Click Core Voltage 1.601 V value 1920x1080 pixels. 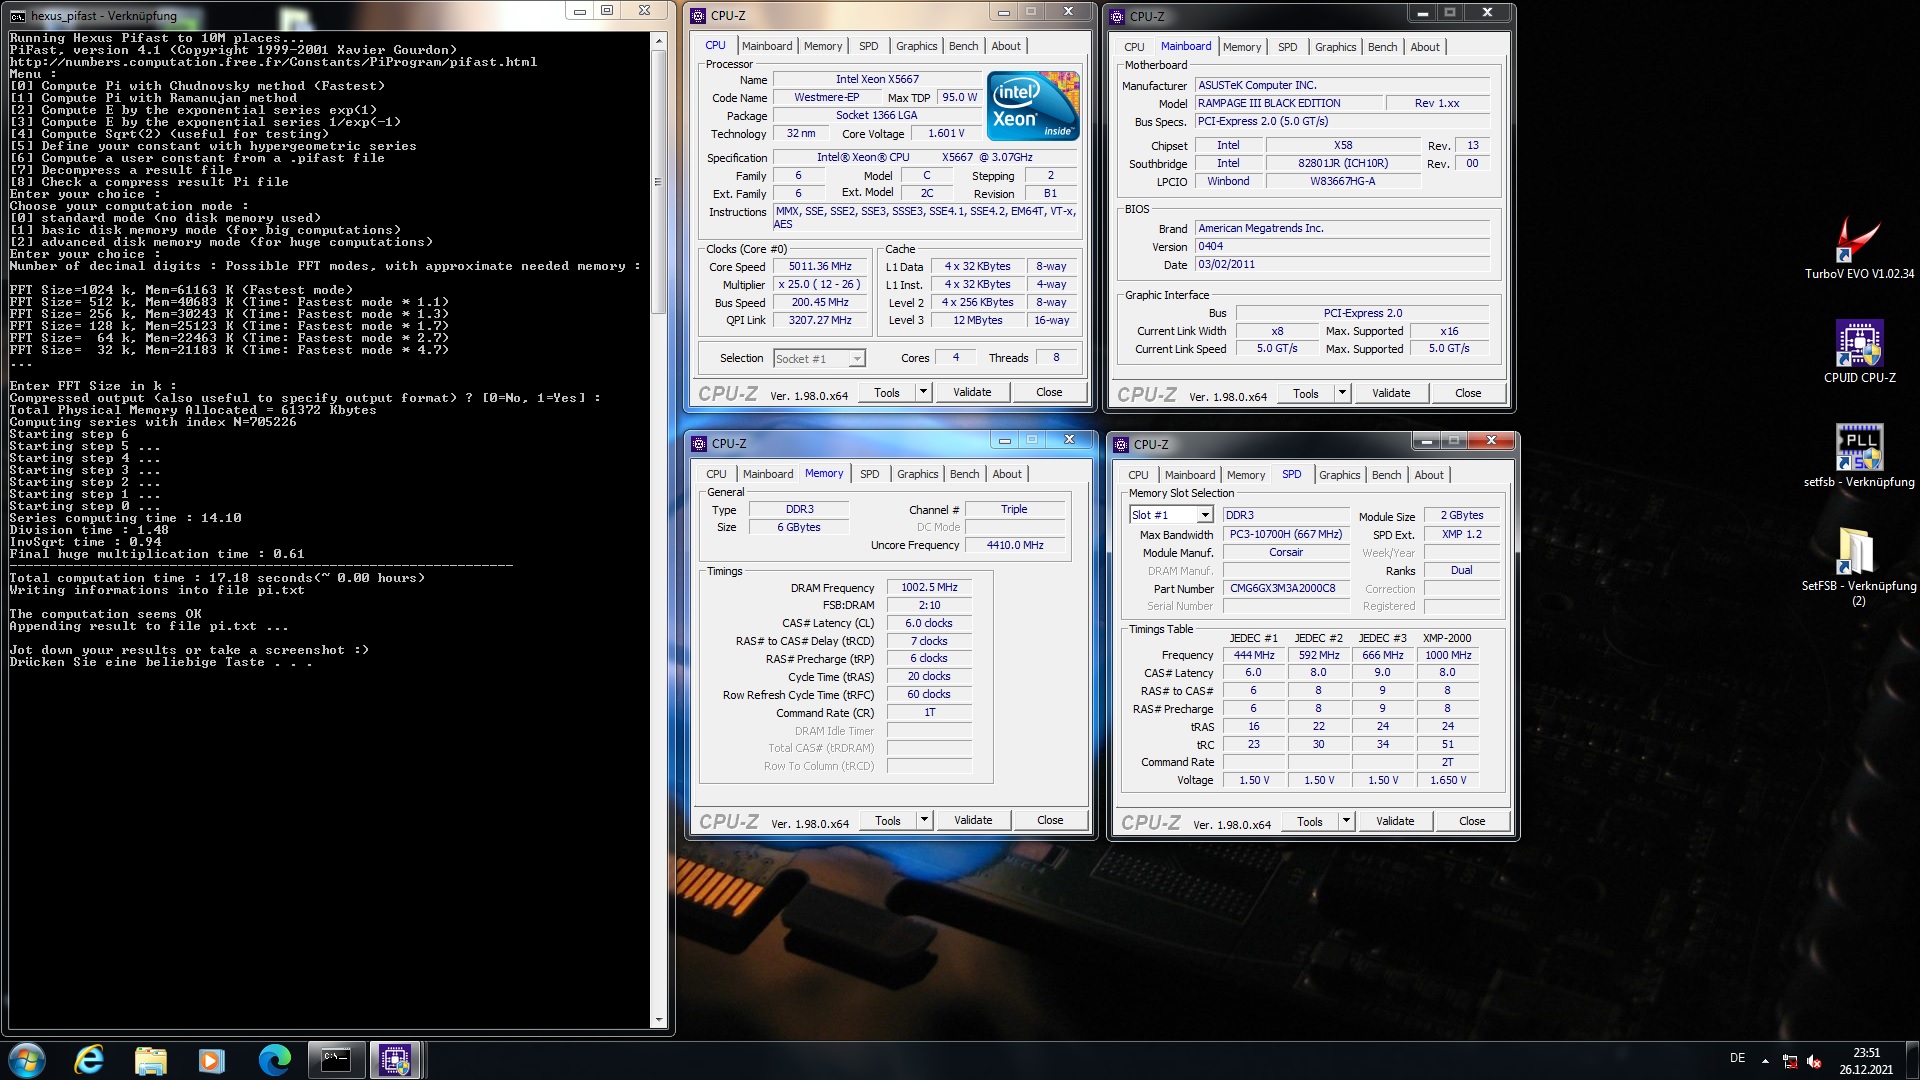pyautogui.click(x=946, y=134)
